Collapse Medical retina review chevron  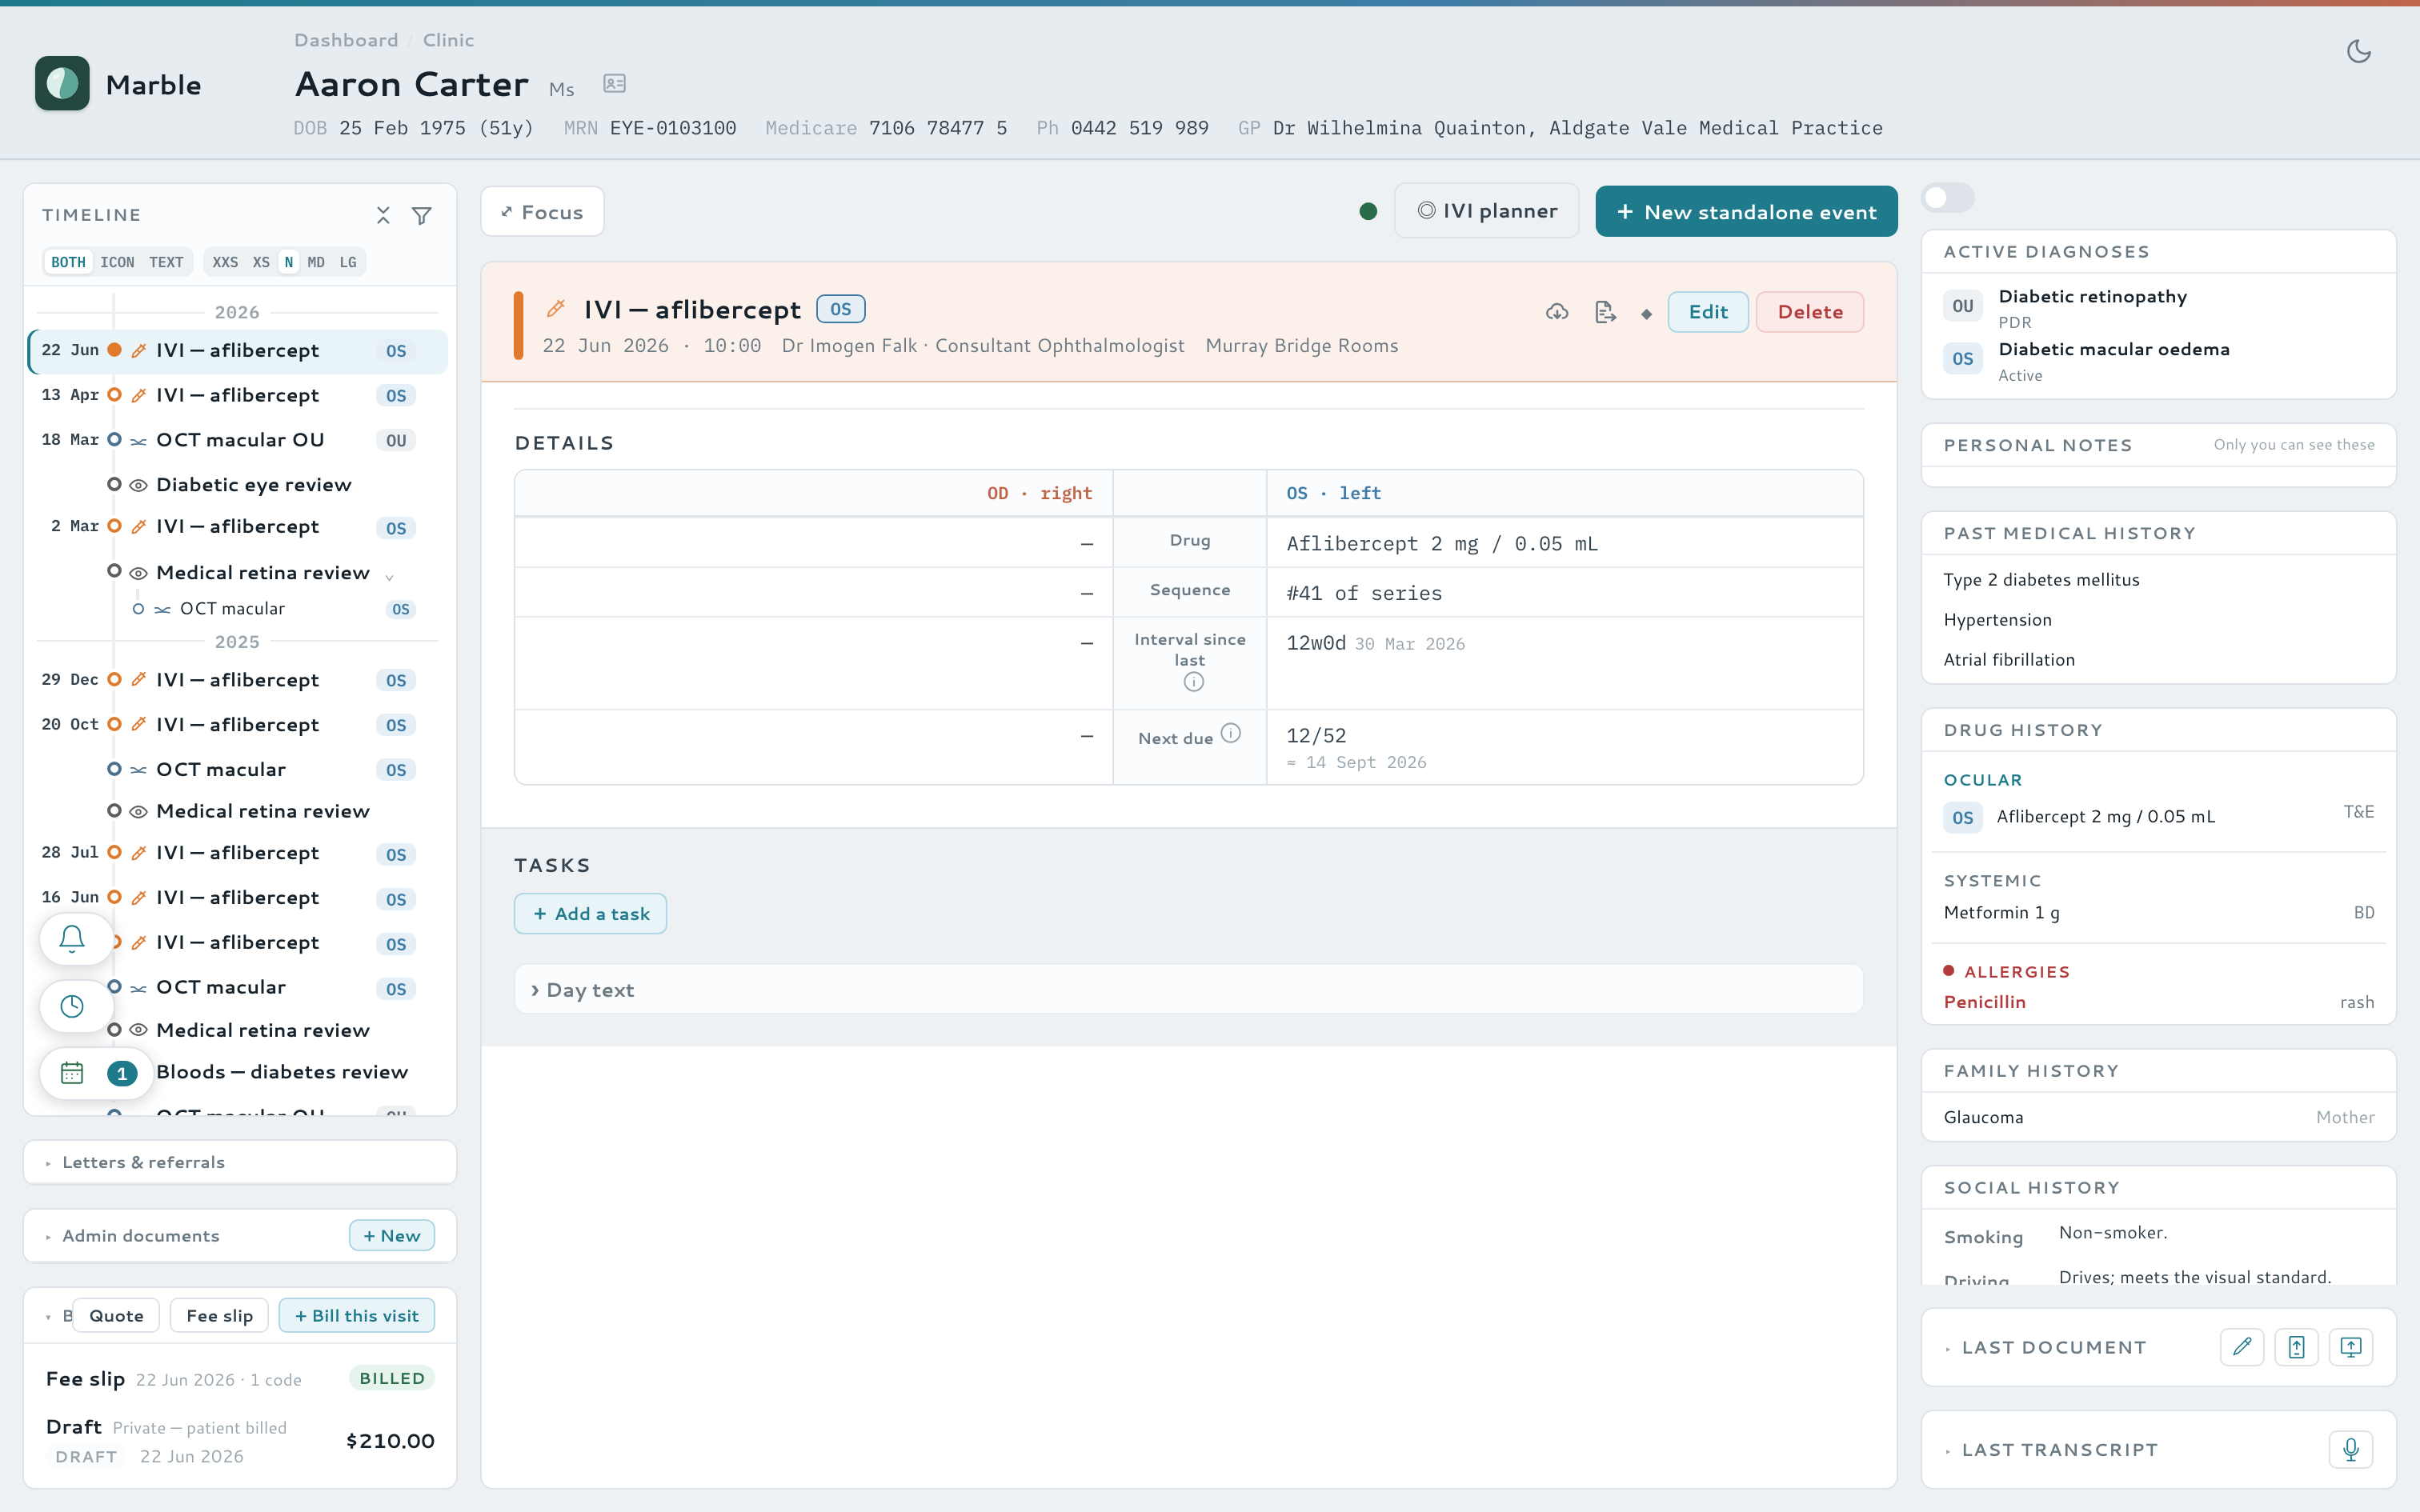[390, 576]
